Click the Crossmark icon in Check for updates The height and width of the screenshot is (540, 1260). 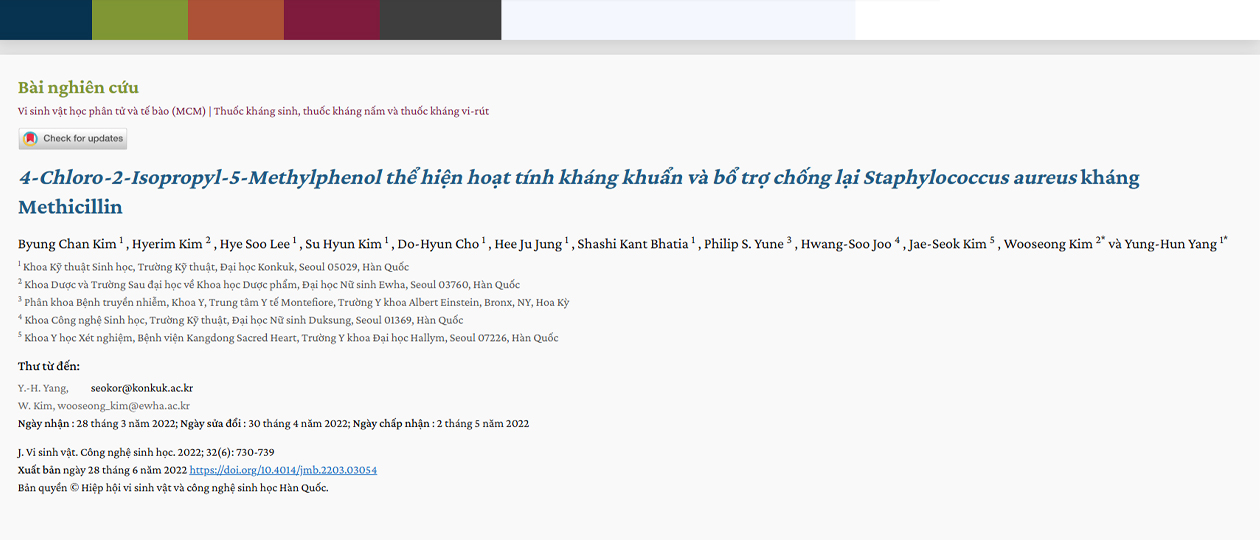click(x=31, y=139)
